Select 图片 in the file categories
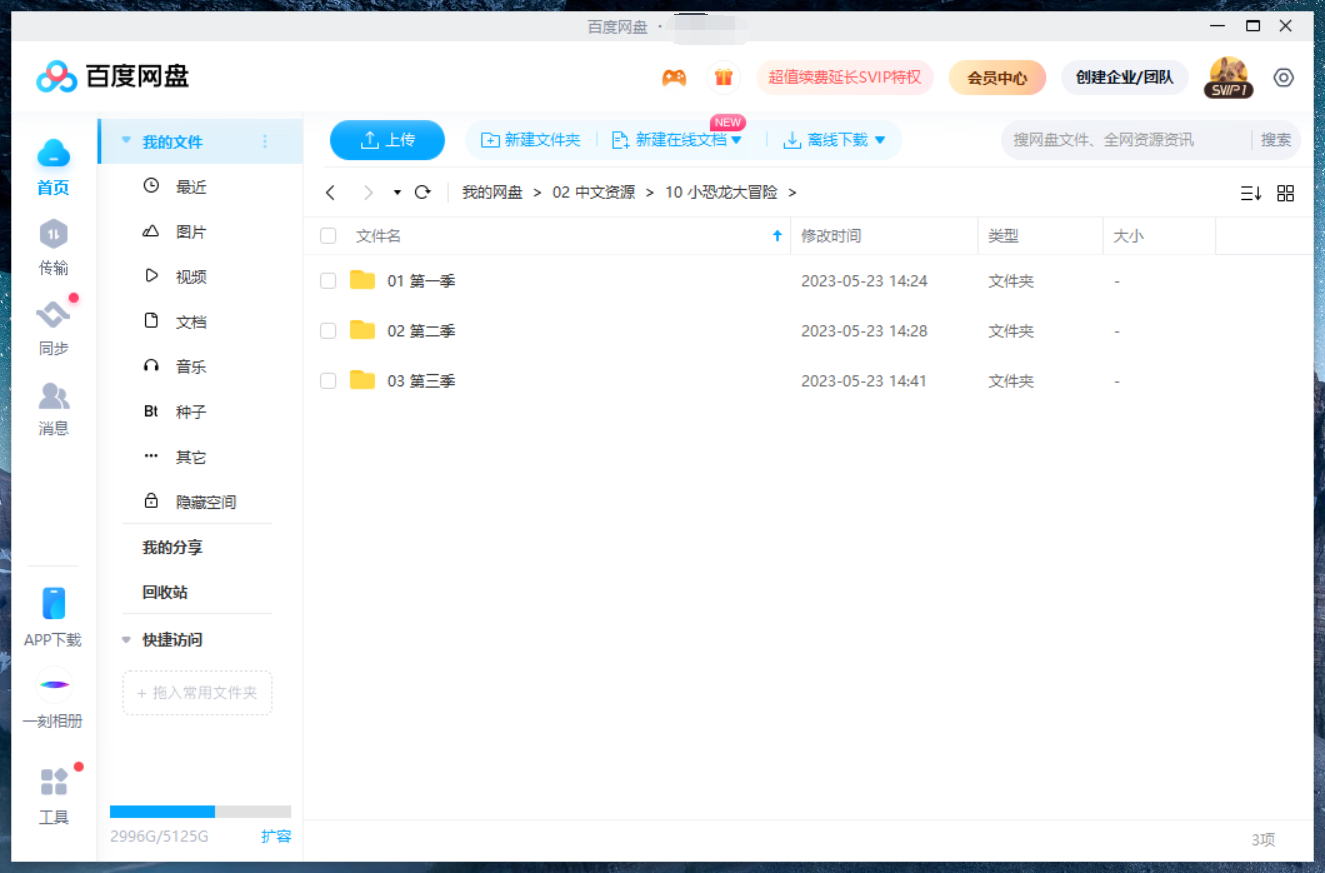Image resolution: width=1325 pixels, height=873 pixels. pyautogui.click(x=190, y=232)
